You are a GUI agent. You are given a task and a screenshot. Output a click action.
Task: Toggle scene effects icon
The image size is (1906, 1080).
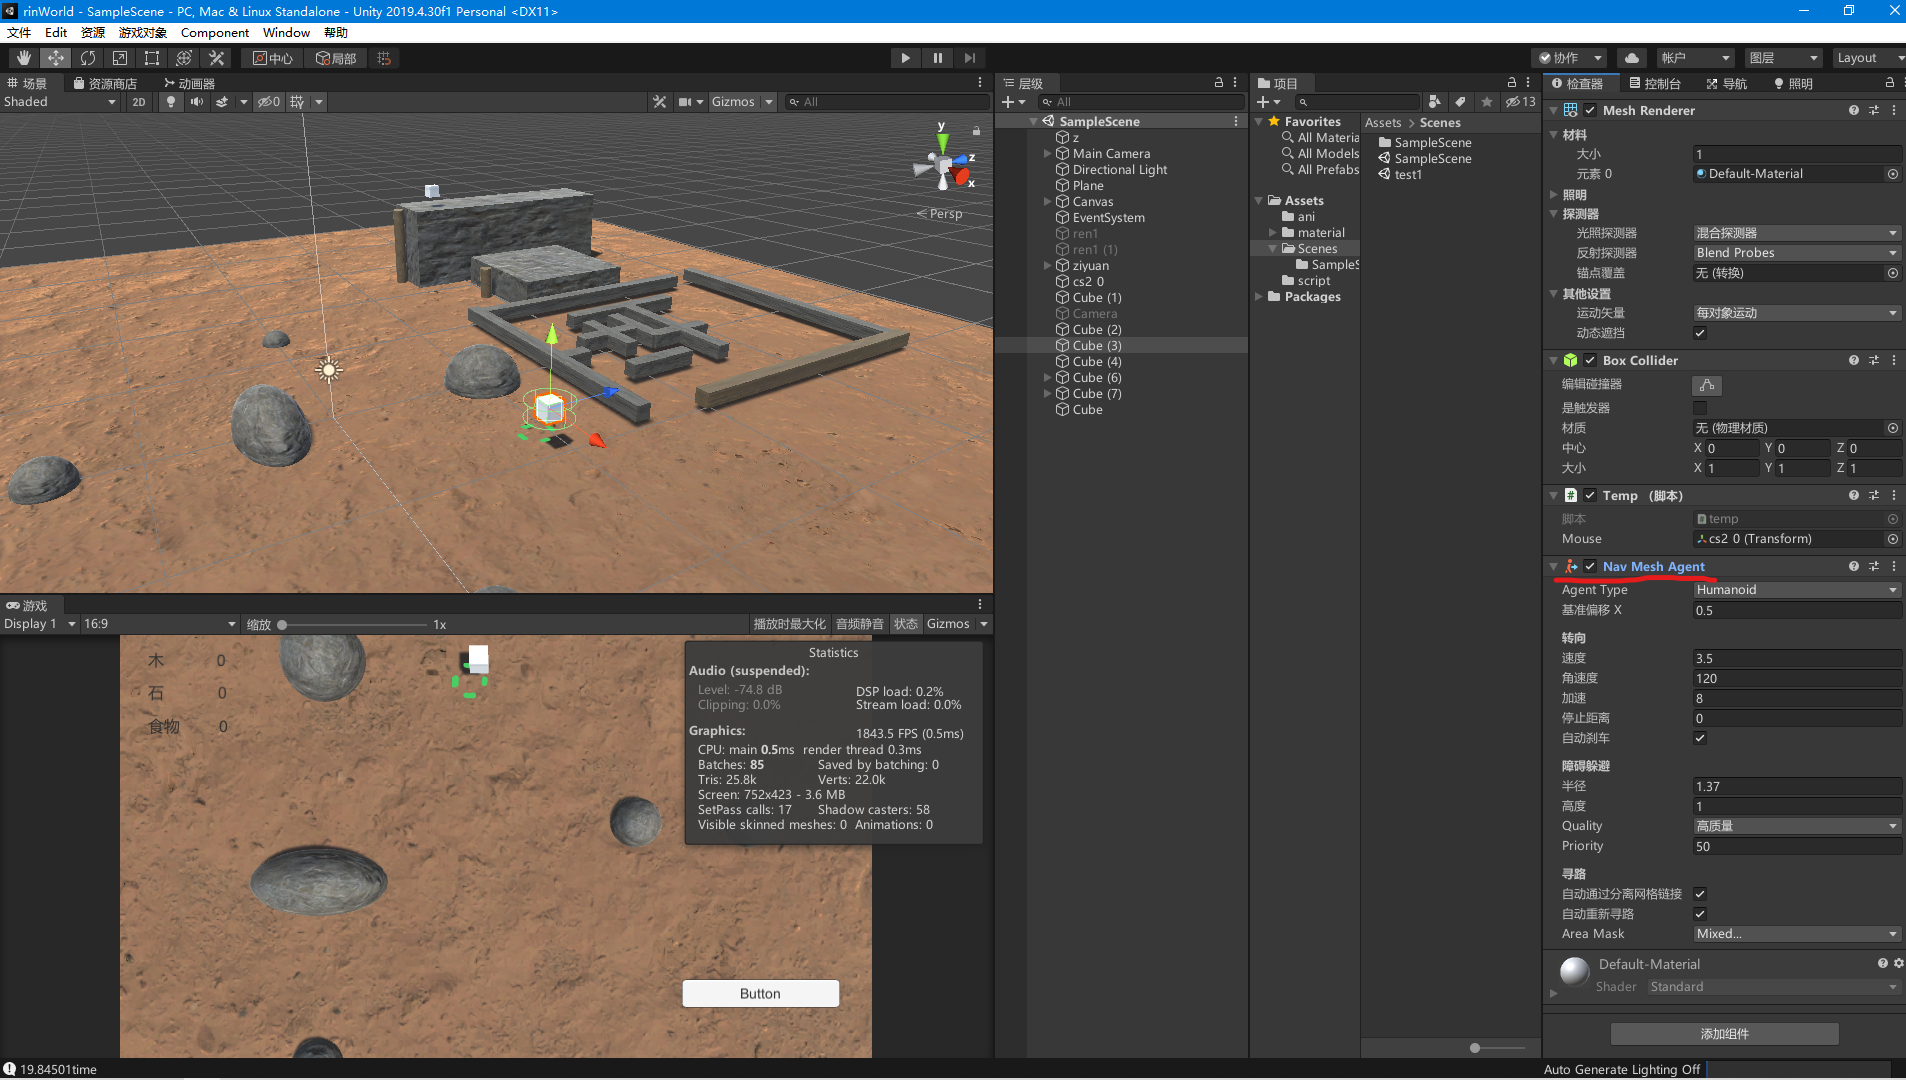pos(222,102)
